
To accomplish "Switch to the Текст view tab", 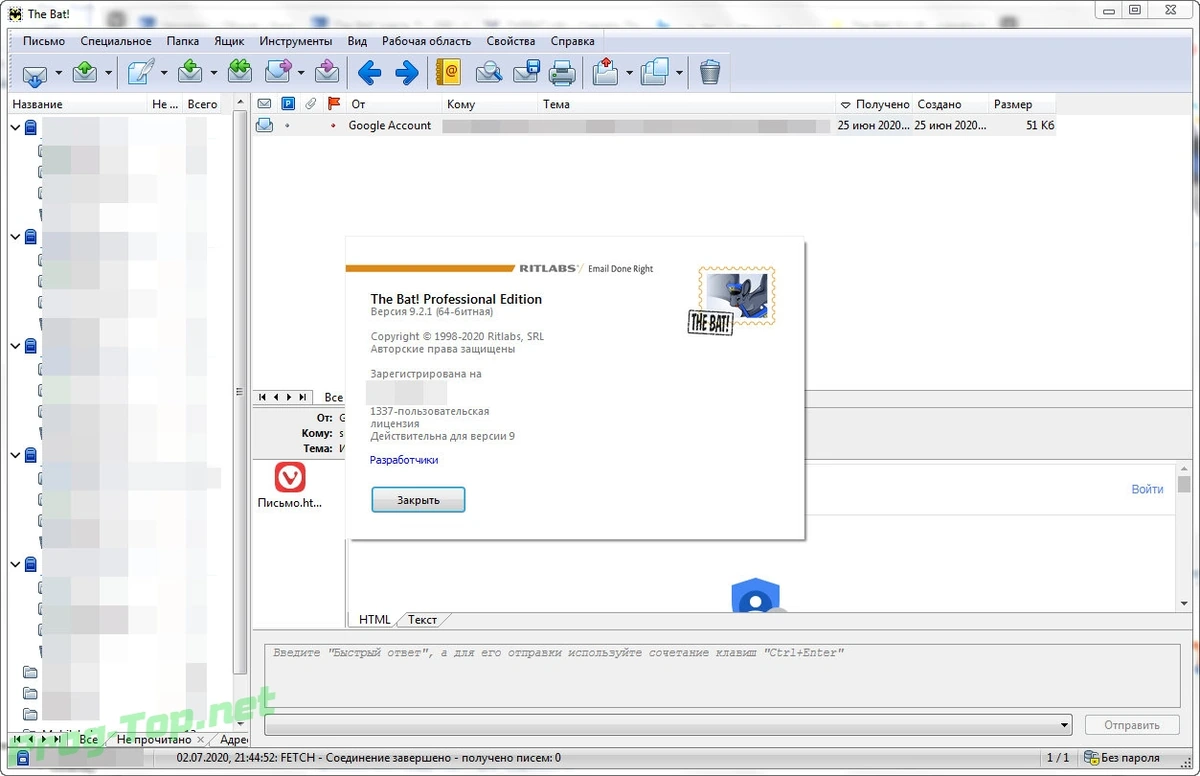I will click(x=423, y=619).
